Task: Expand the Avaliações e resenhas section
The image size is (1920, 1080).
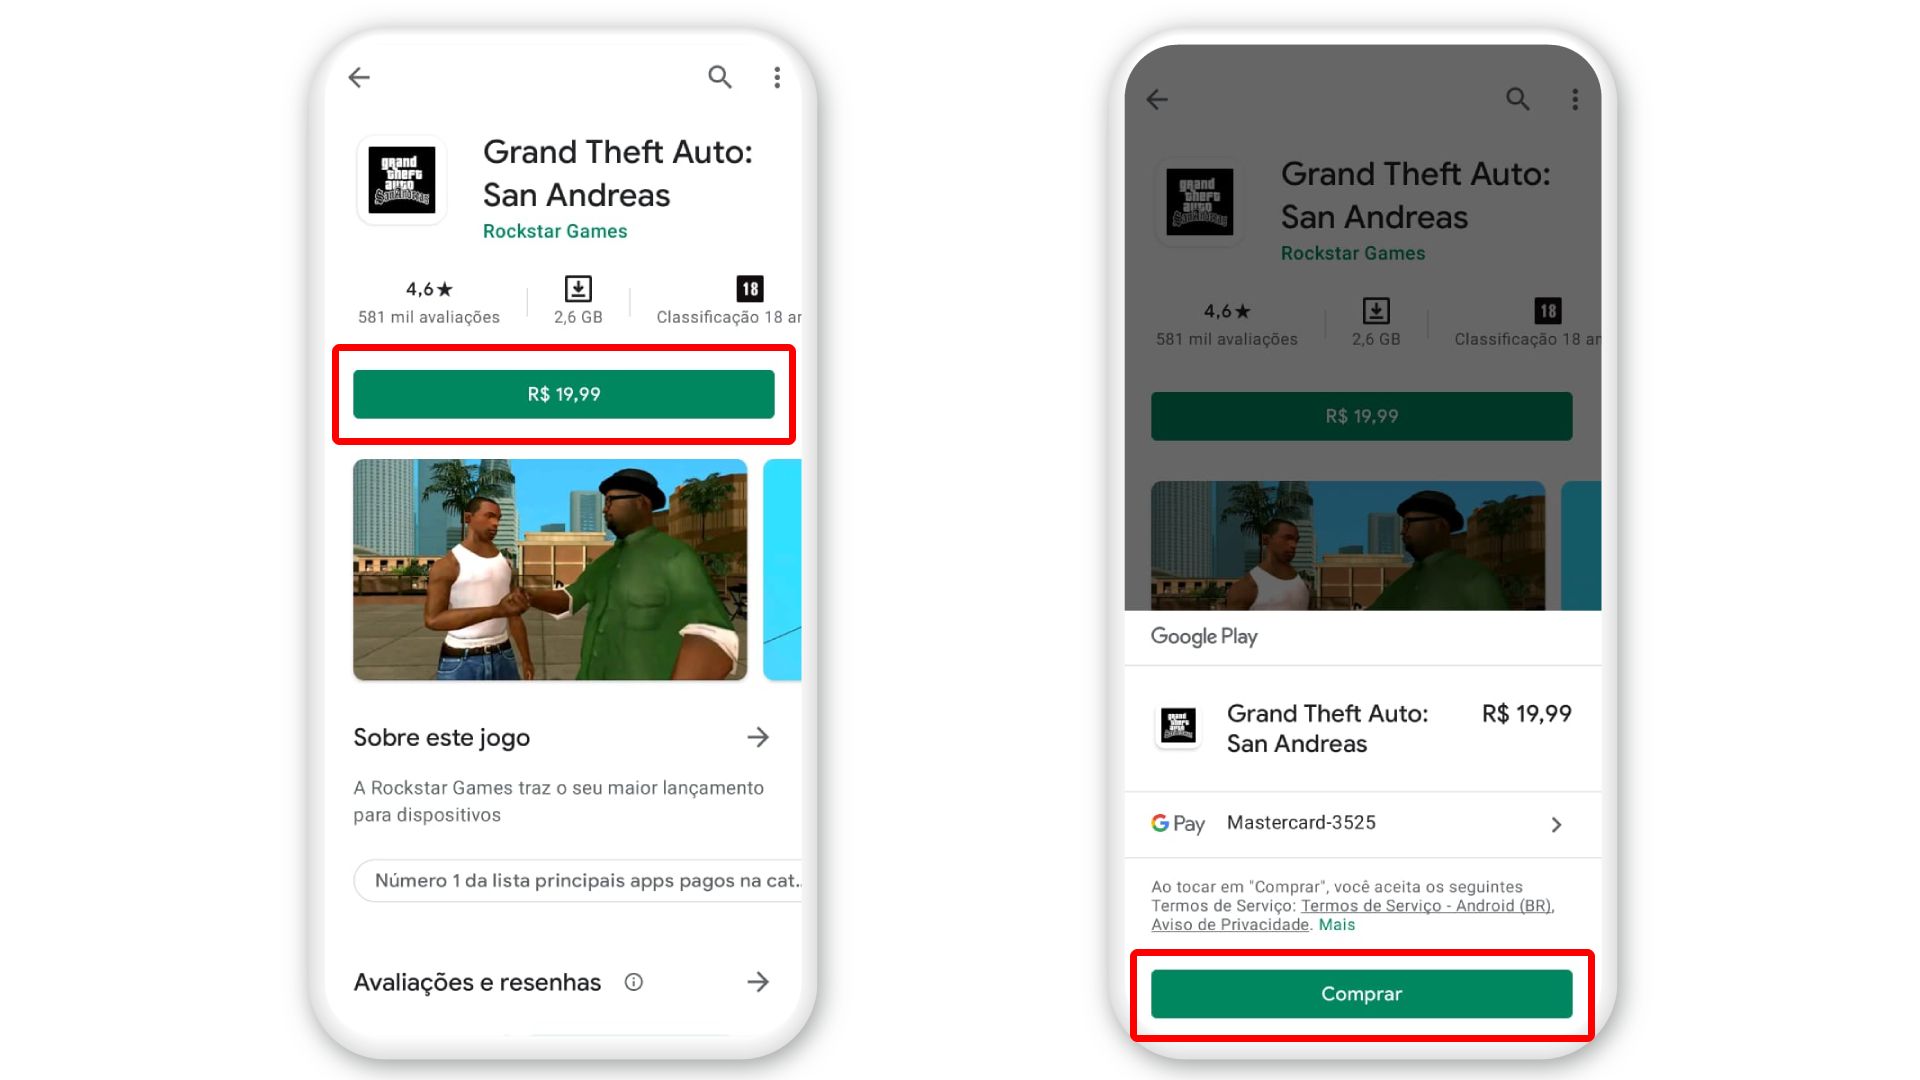Action: click(761, 981)
